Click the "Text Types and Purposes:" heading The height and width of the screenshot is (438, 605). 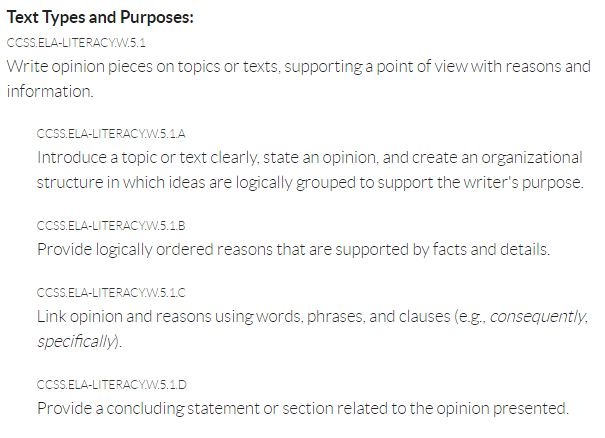pyautogui.click(x=100, y=17)
